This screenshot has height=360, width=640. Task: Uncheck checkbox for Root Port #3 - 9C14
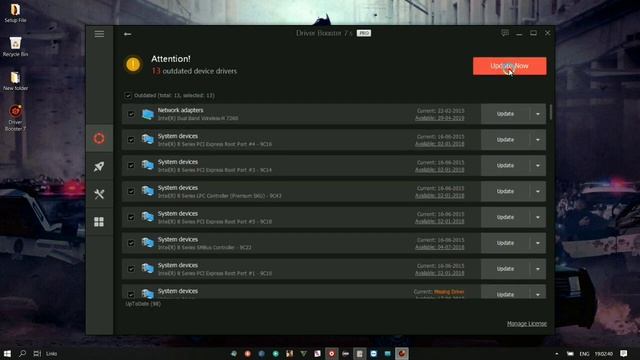pos(131,165)
